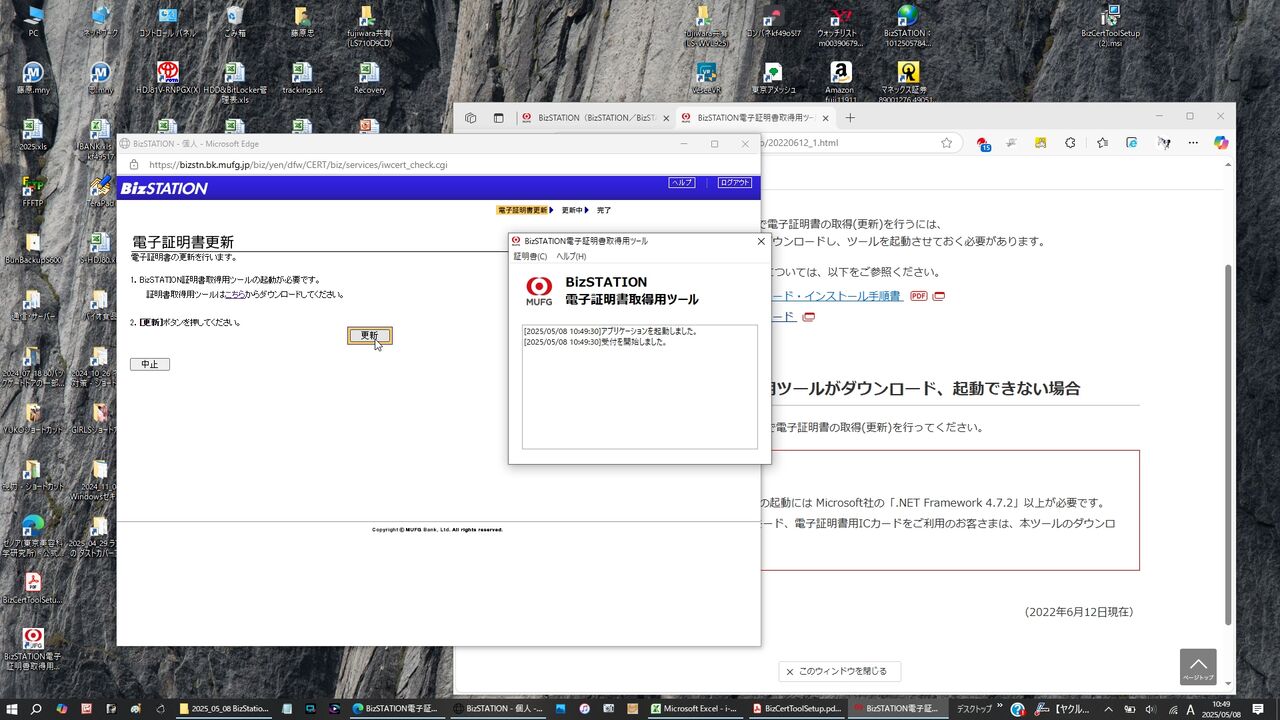Viewport: 1280px width, 720px height.
Task: Click the ログアウト button in BizSTATION header
Action: 734,183
